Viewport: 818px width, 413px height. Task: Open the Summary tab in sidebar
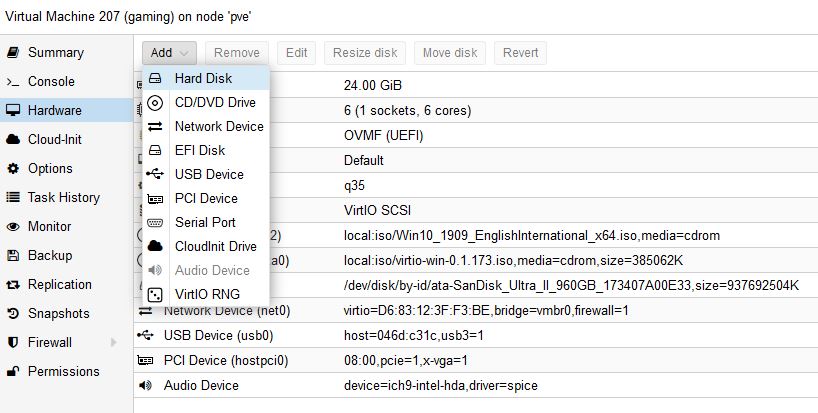pos(55,52)
